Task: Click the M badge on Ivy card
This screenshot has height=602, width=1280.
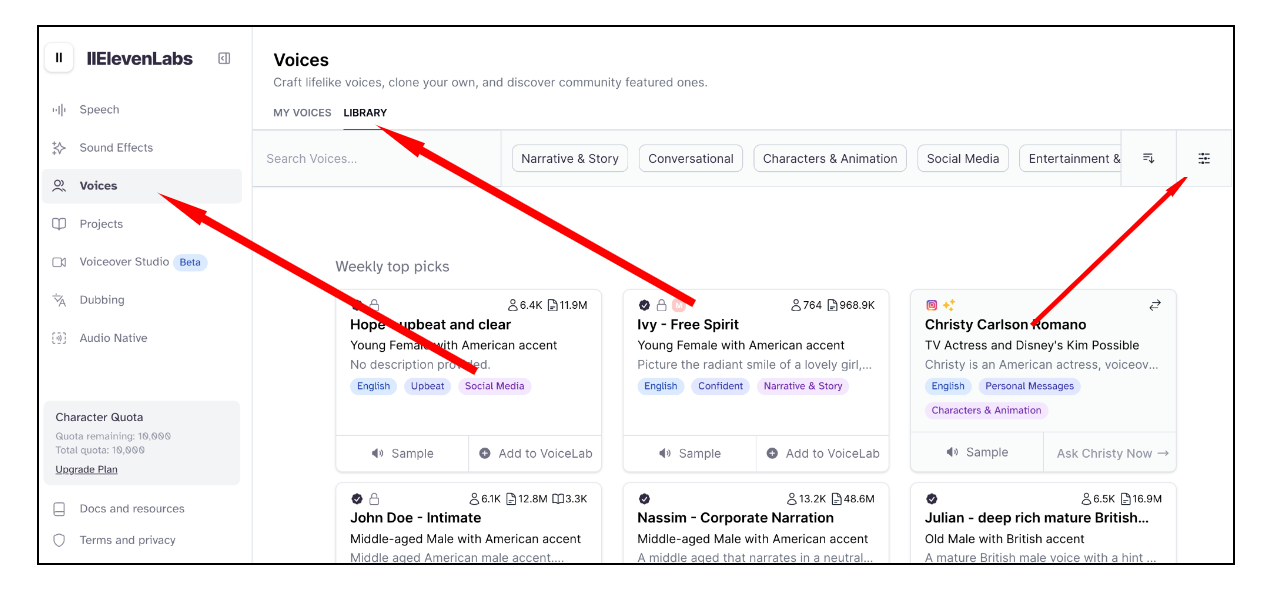Action: [678, 305]
